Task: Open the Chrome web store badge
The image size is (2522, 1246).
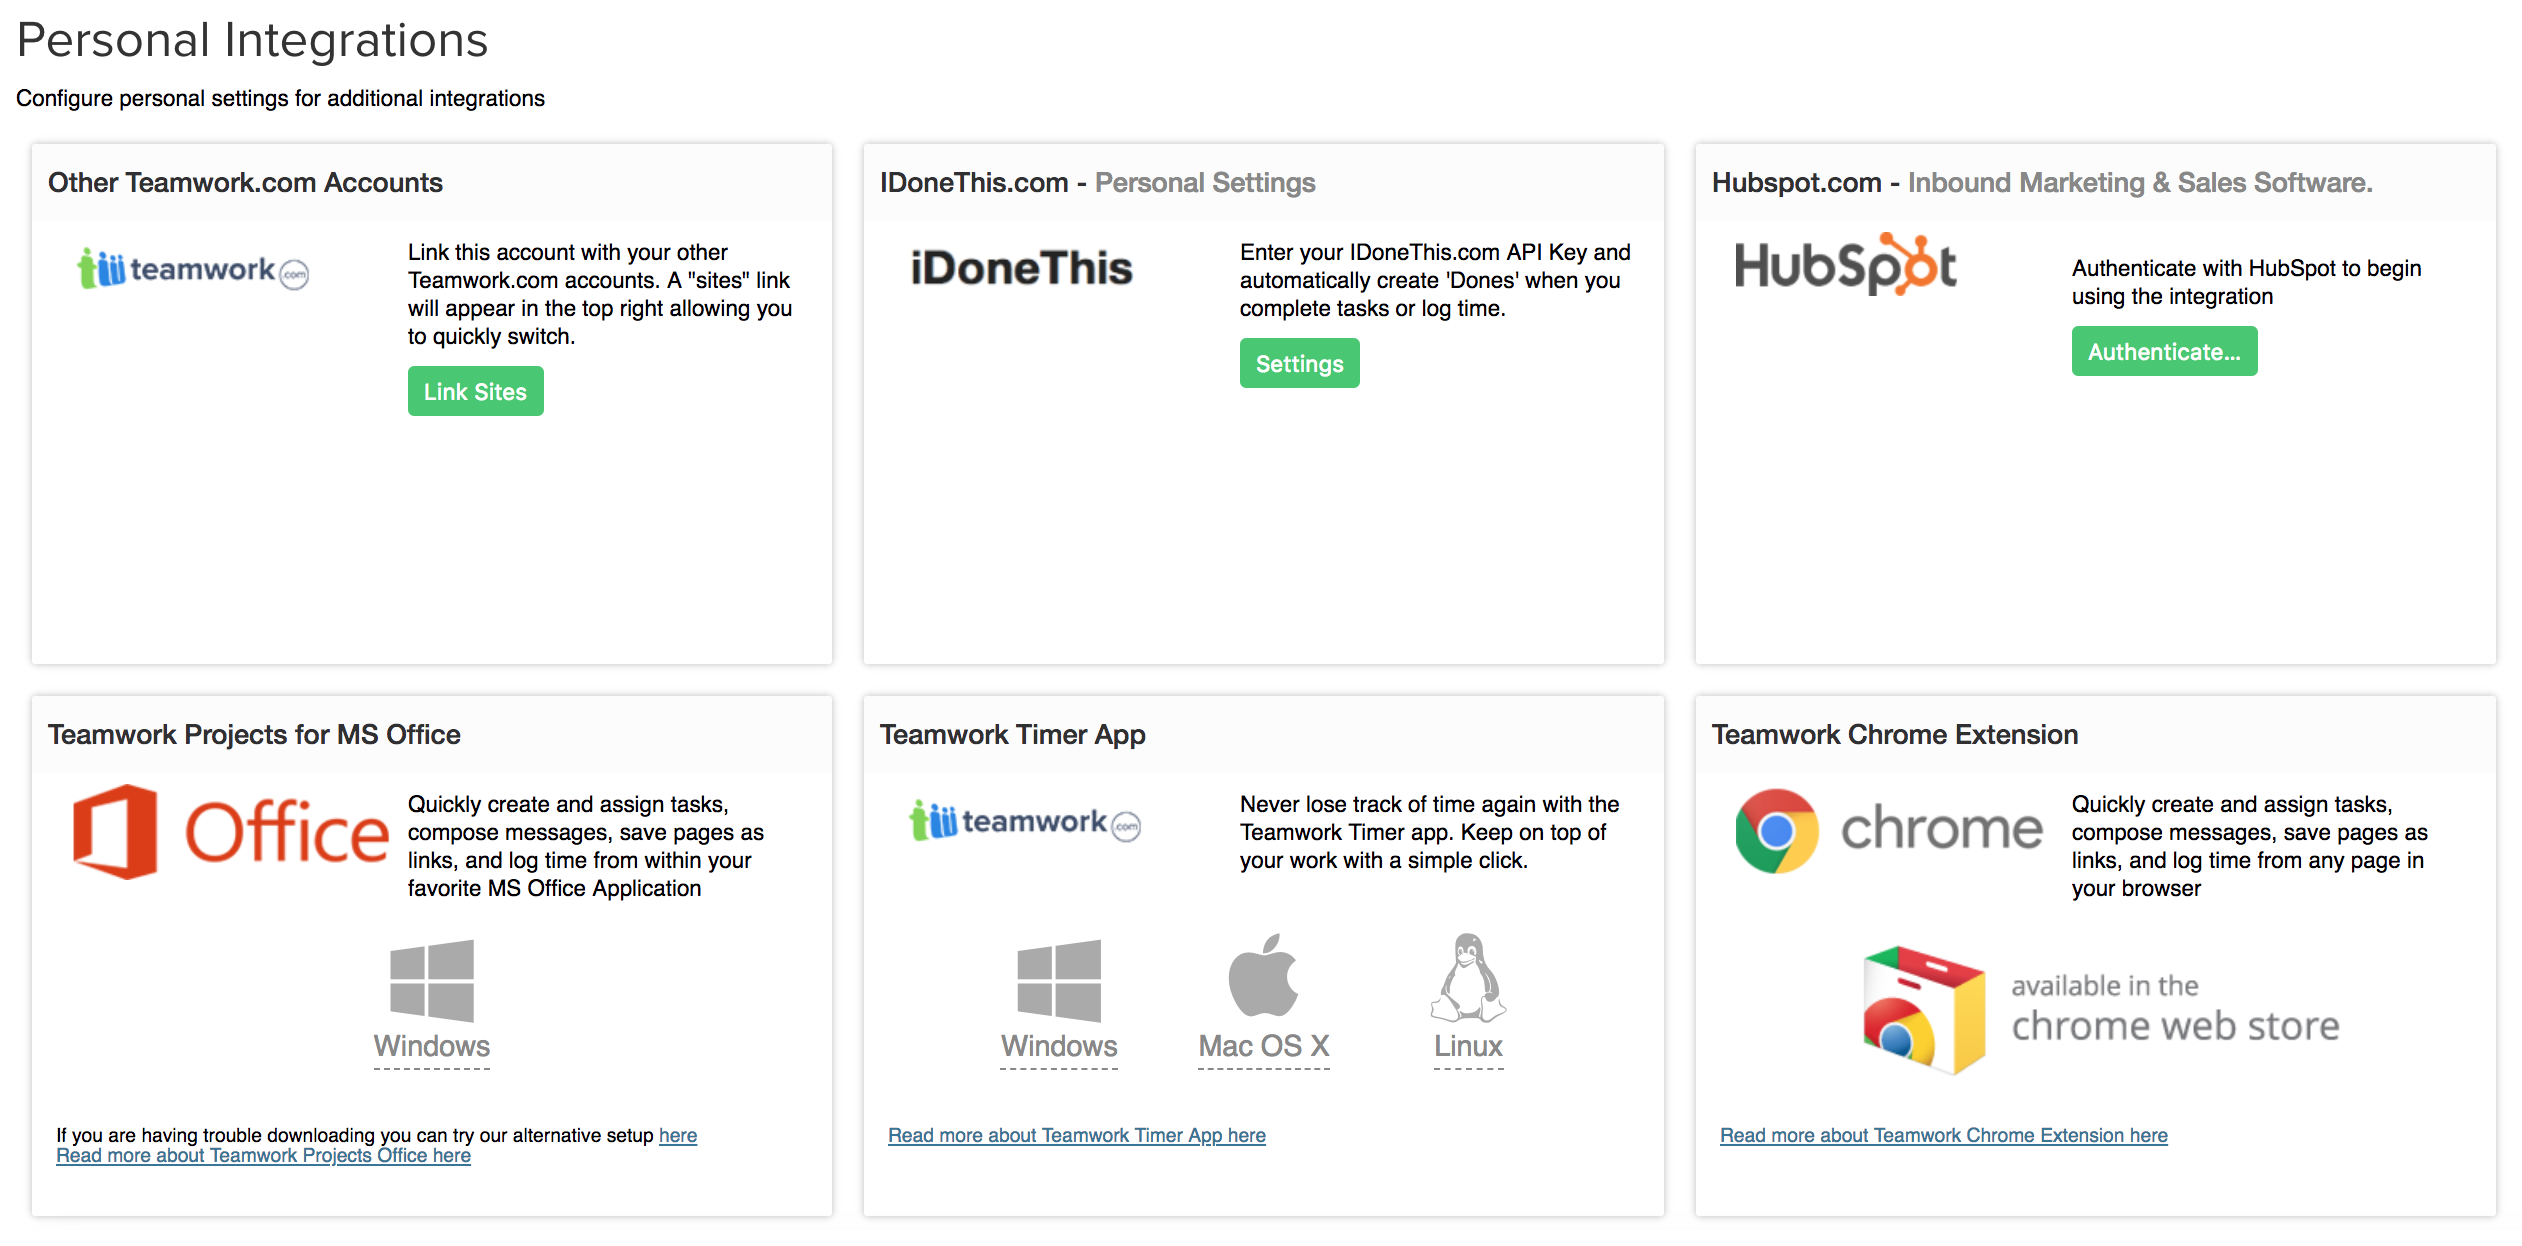Action: 2100,1010
